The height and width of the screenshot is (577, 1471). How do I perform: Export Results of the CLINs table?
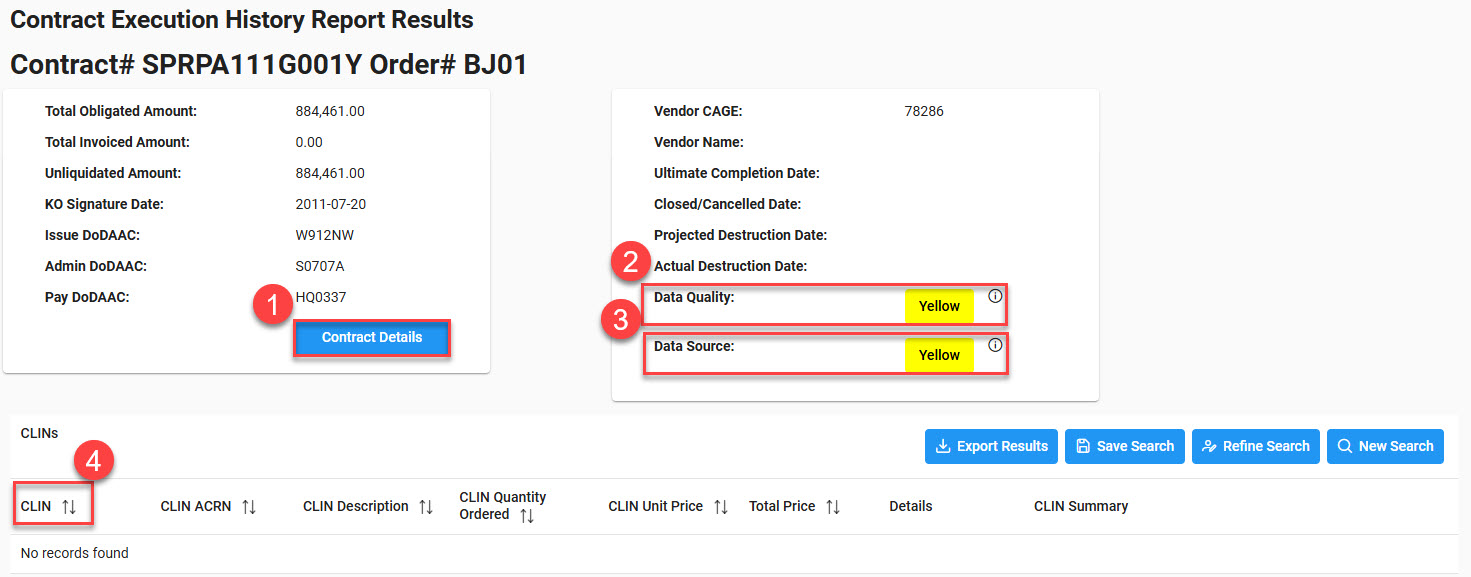tap(991, 446)
